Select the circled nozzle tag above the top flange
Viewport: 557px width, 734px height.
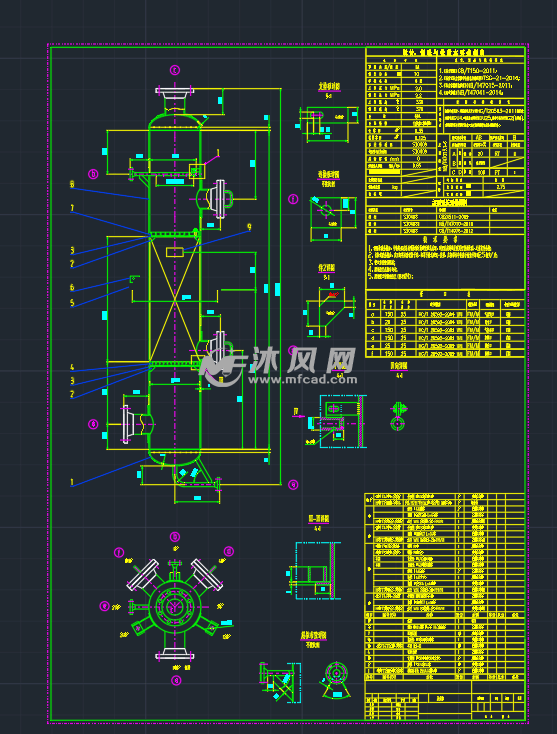pos(174,70)
